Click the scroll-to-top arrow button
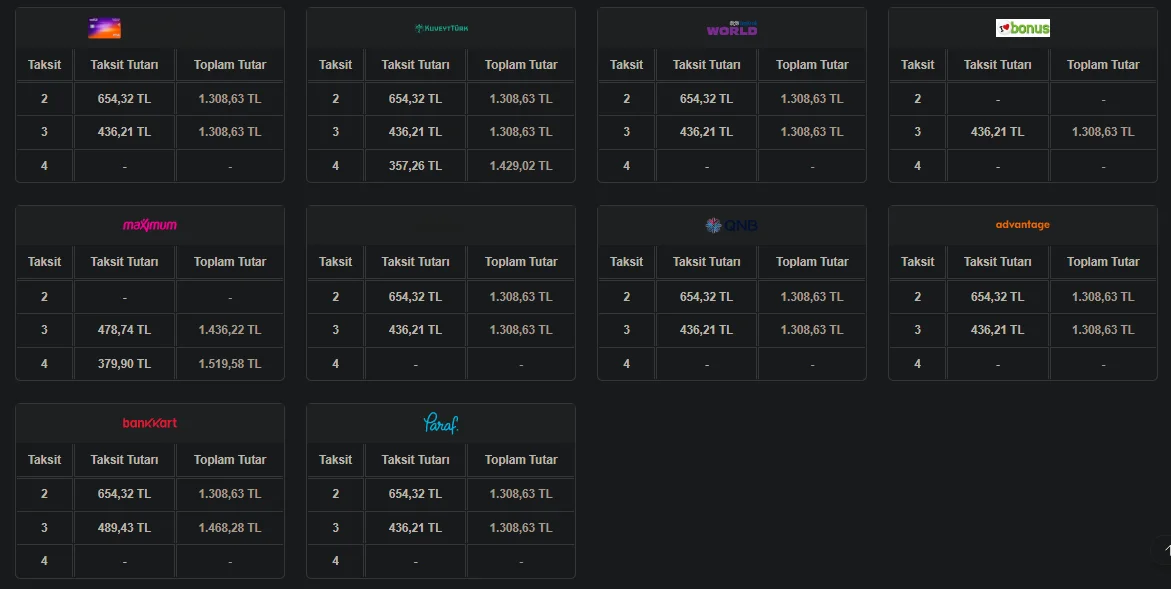Viewport: 1171px width, 589px height. tap(1165, 549)
